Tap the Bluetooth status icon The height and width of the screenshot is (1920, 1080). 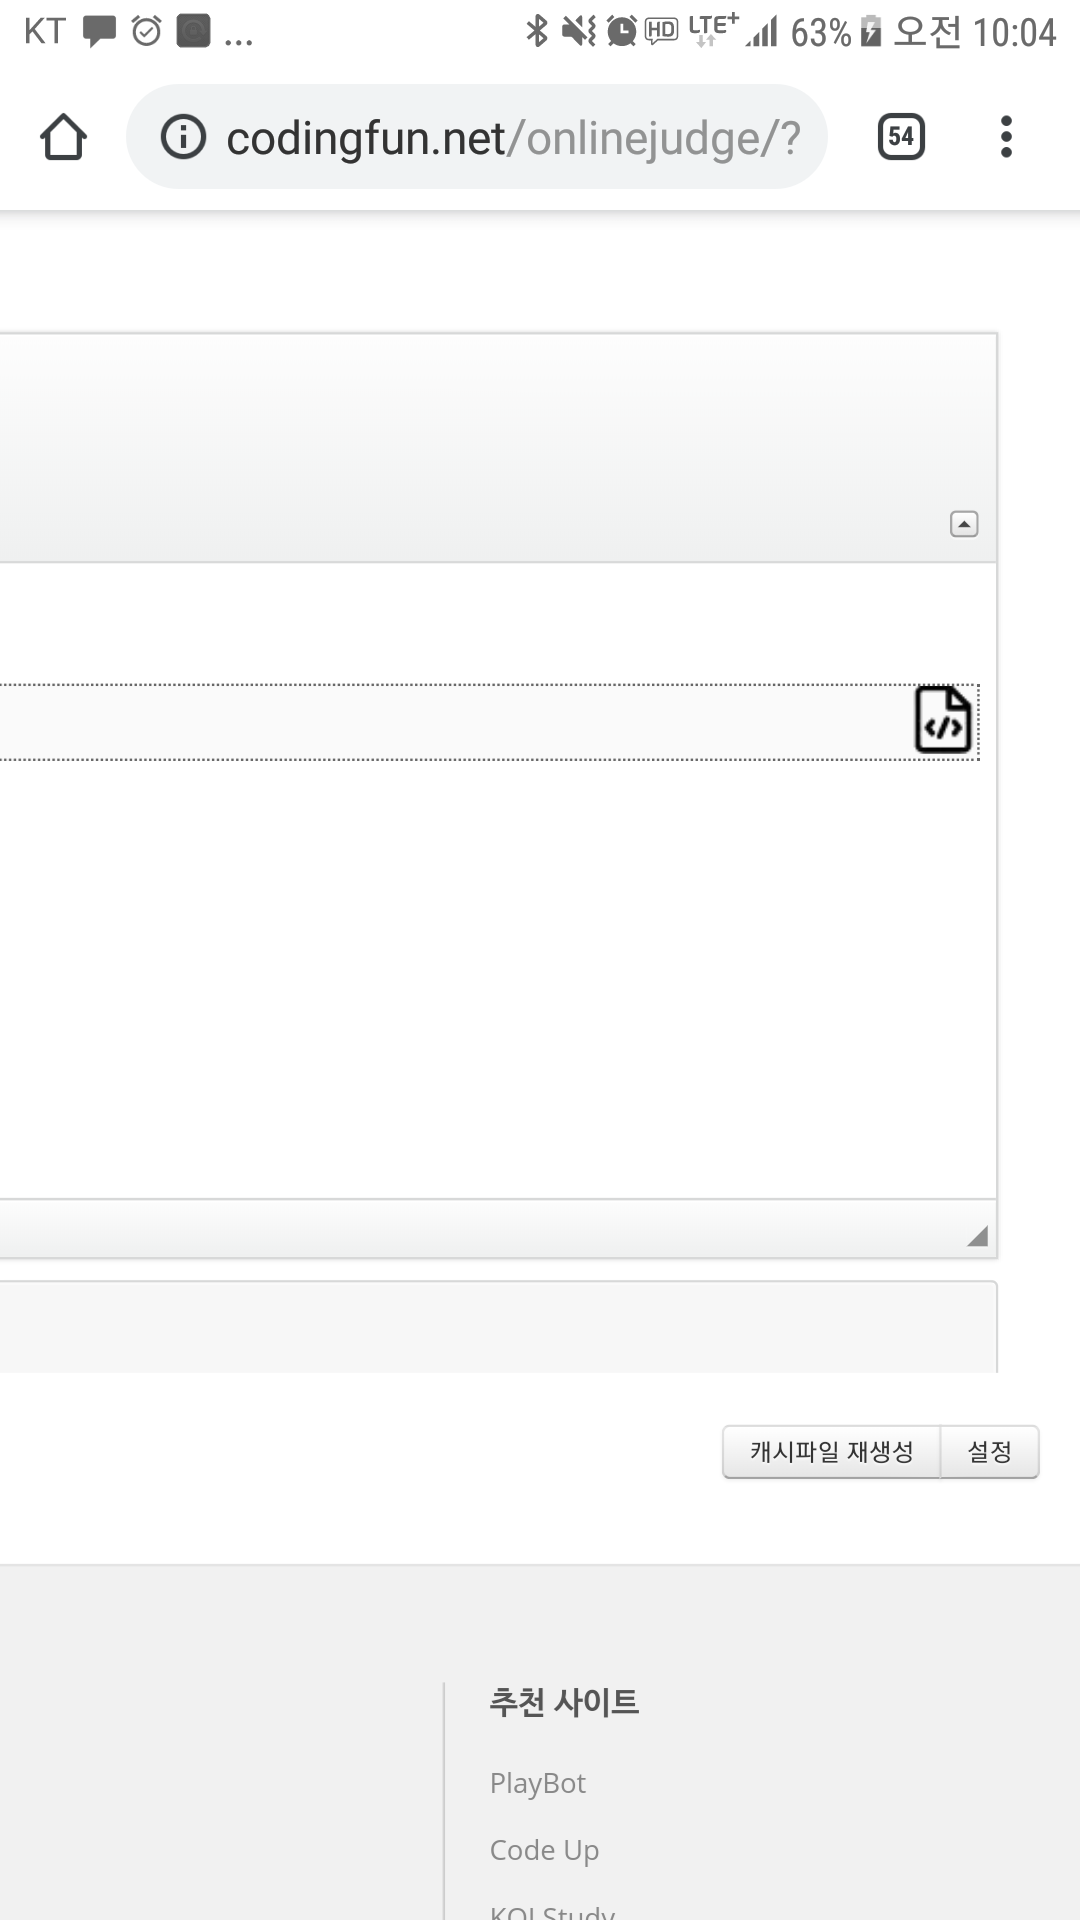click(537, 31)
